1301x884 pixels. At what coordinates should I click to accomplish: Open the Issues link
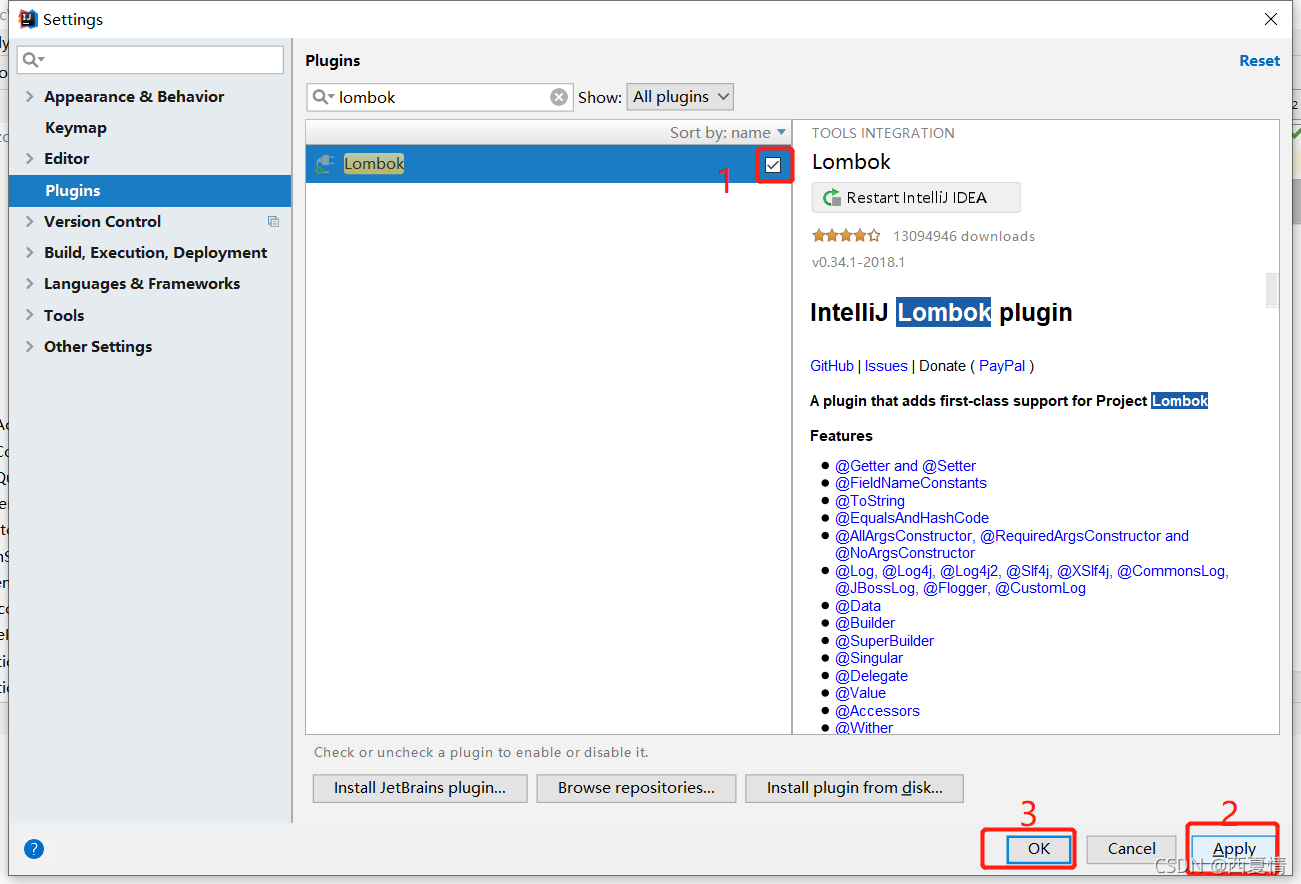tap(886, 366)
